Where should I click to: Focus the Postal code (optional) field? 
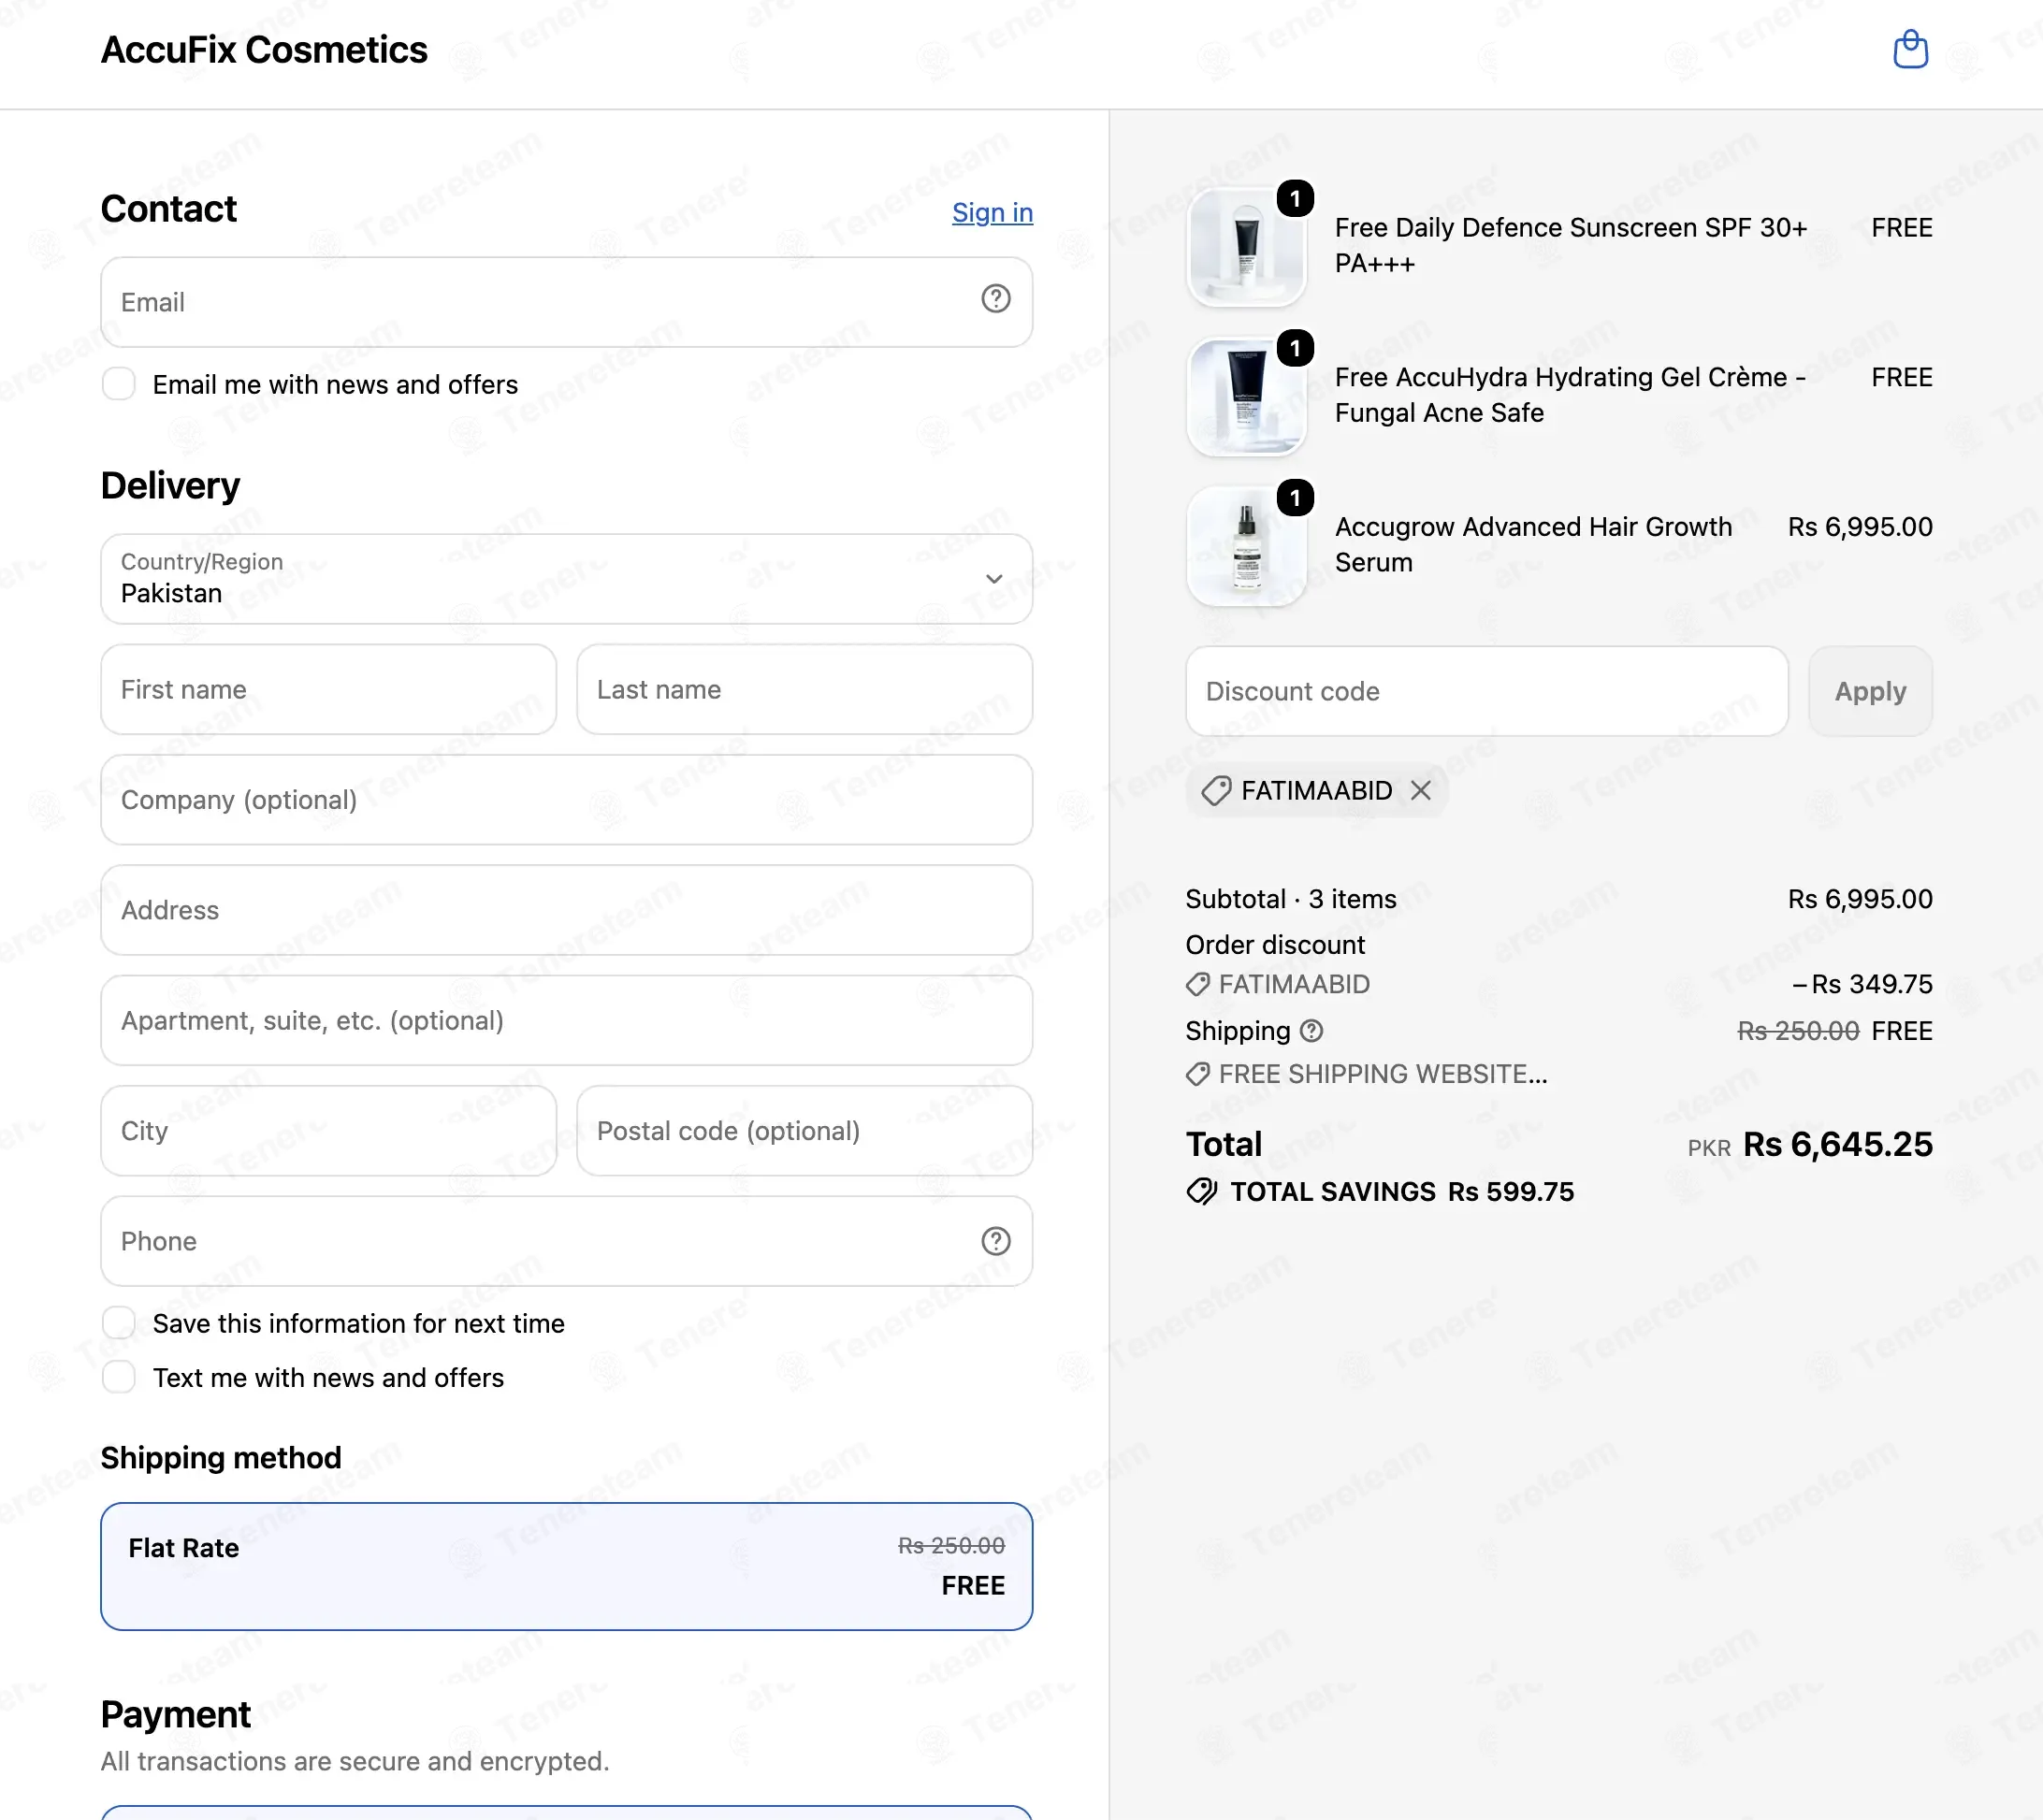point(804,1131)
